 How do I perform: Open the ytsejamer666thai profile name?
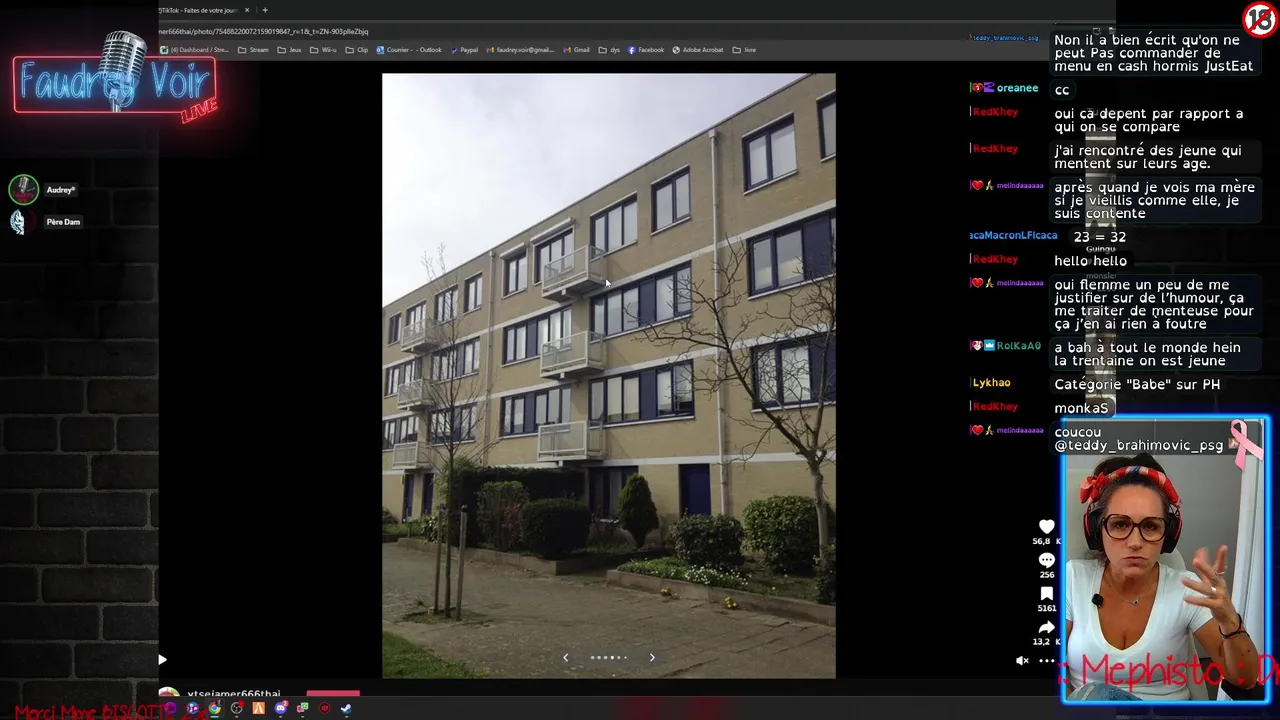pos(233,694)
